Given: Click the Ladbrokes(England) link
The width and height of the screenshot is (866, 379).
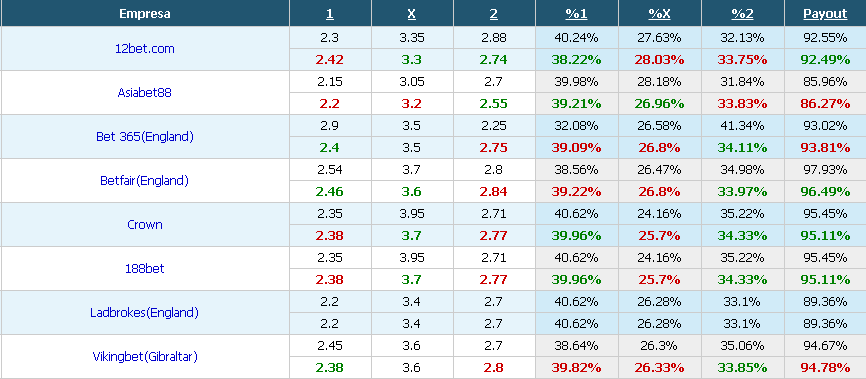Looking at the screenshot, I should (x=145, y=312).
